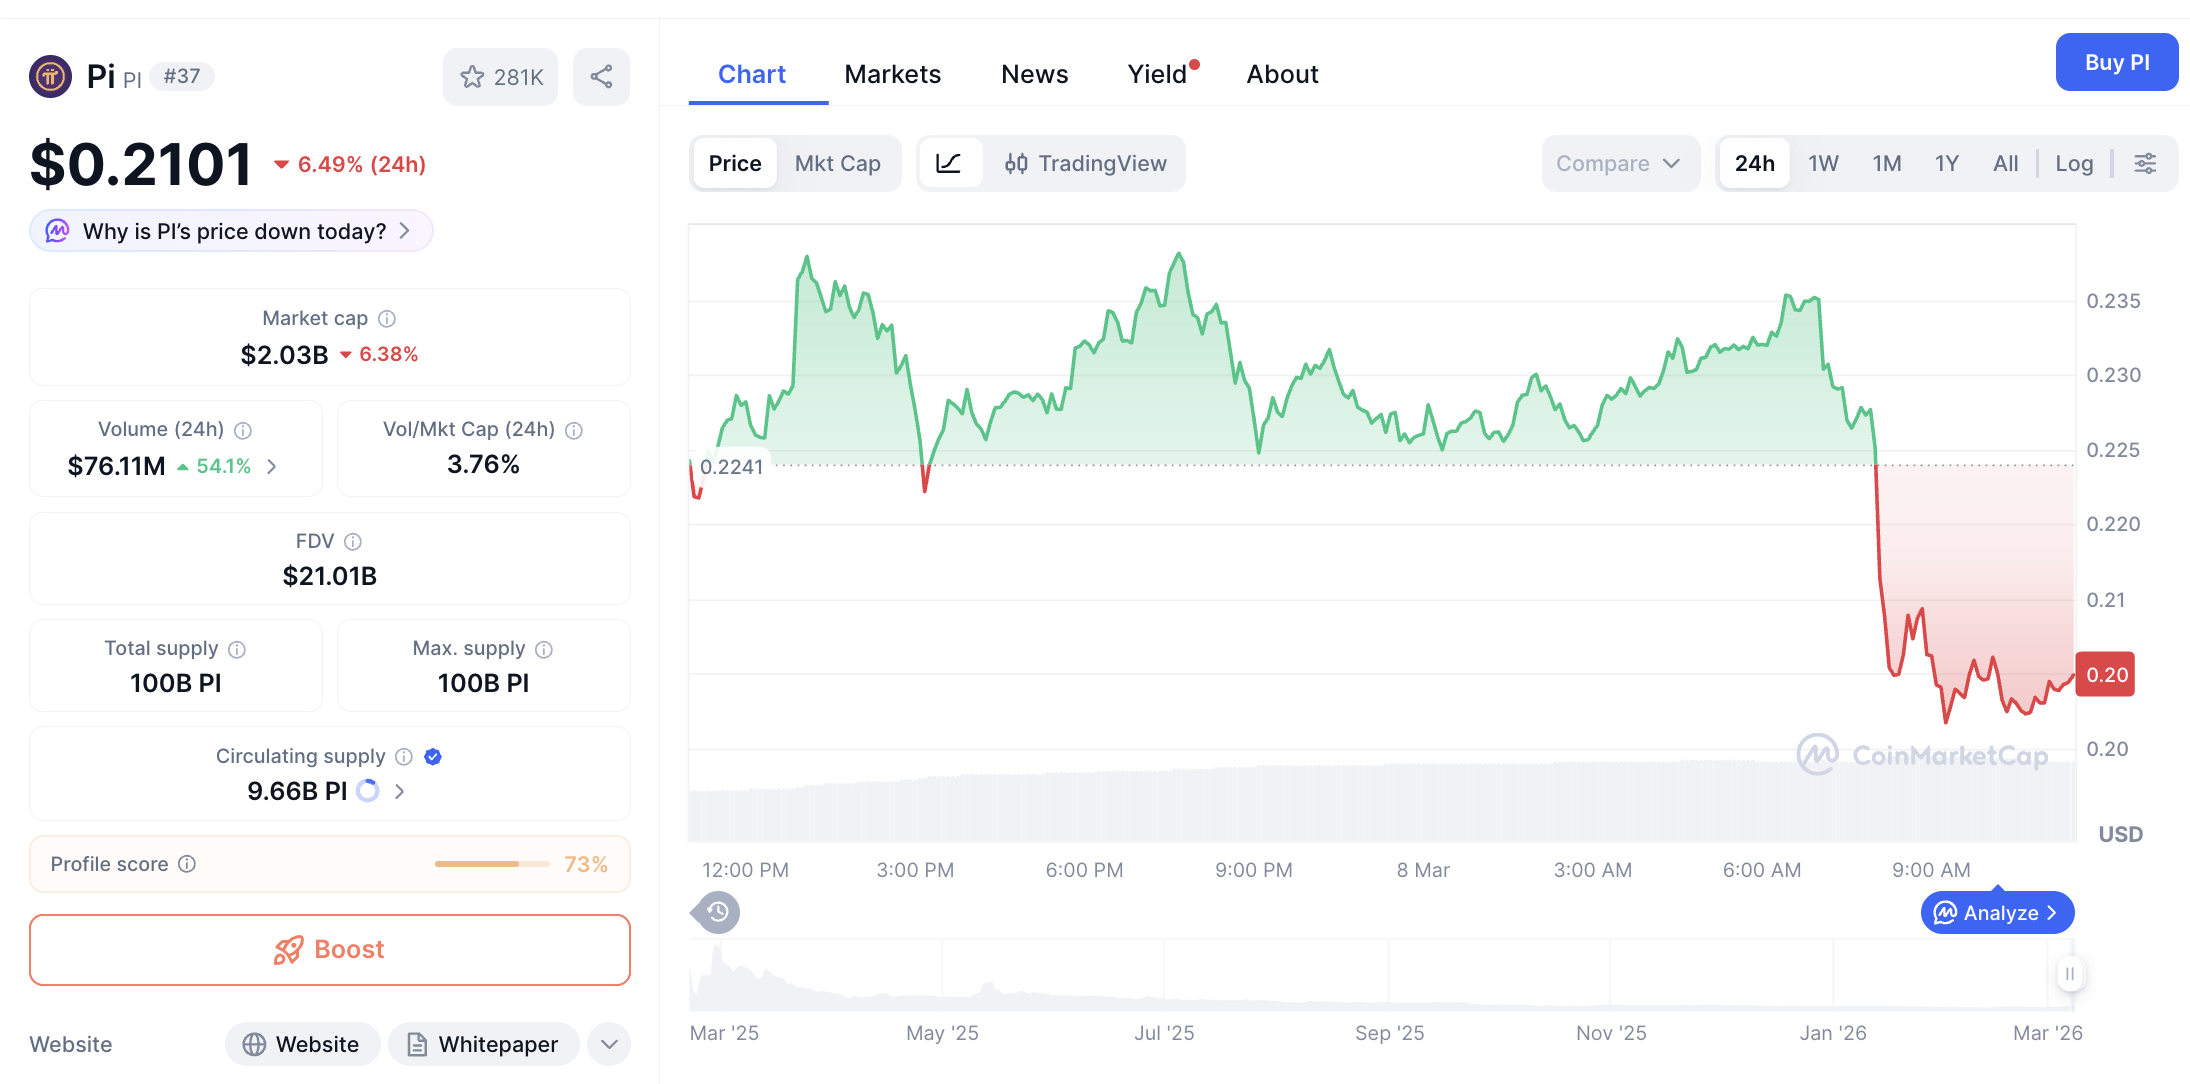Image resolution: width=2190 pixels, height=1084 pixels.
Task: Click the Buy PI button
Action: (x=2117, y=62)
